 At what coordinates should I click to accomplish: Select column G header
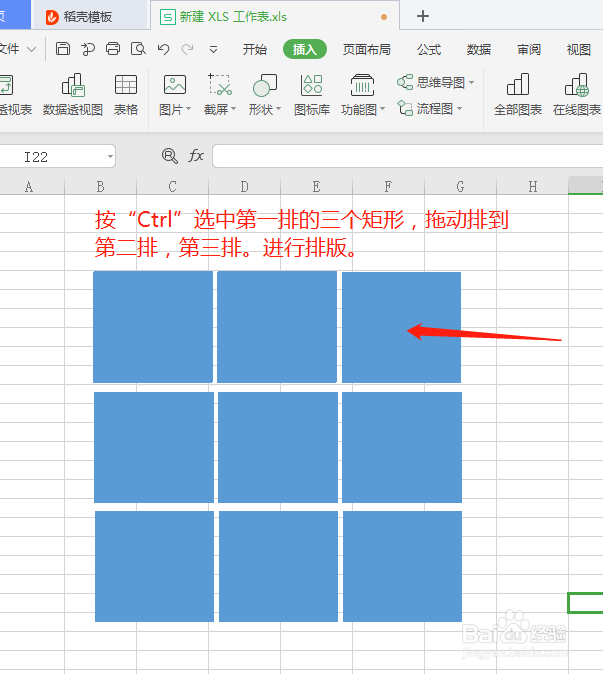point(460,187)
